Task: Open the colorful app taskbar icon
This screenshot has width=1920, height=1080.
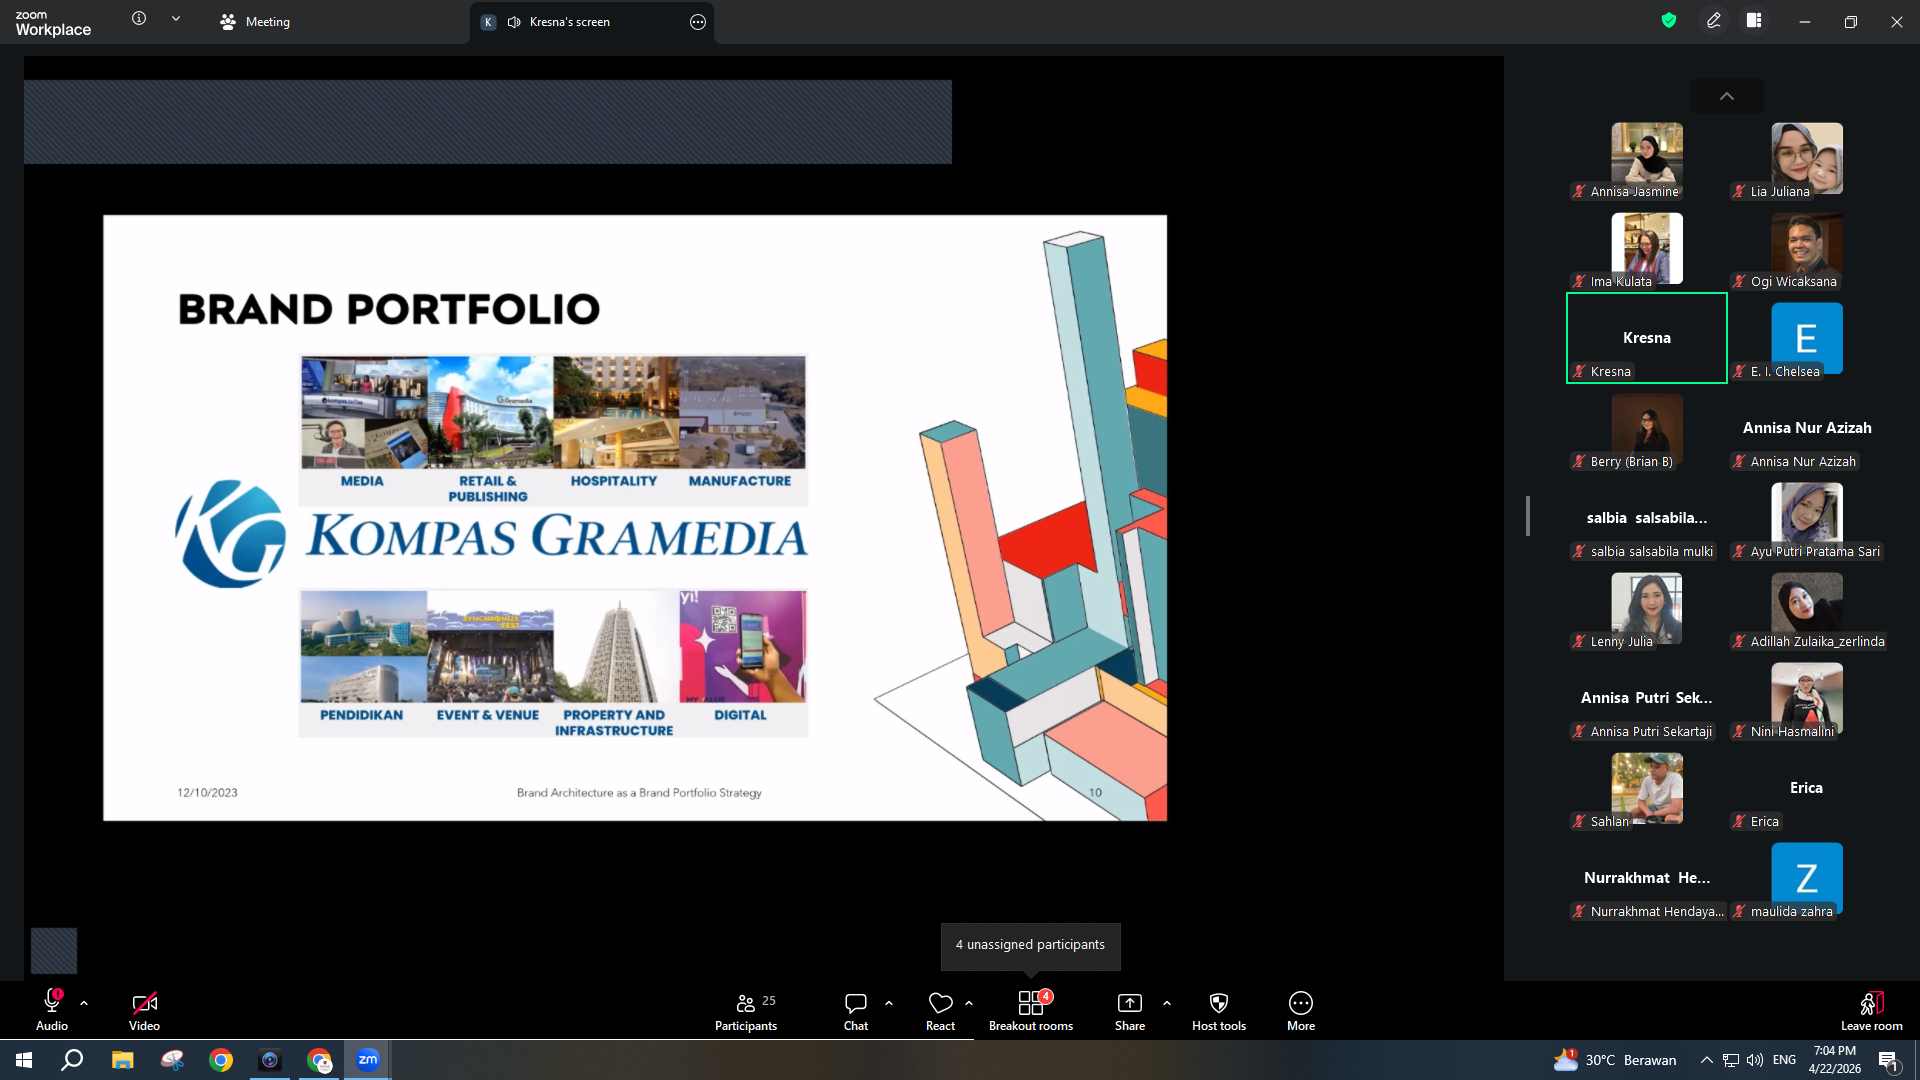Action: 172,1060
